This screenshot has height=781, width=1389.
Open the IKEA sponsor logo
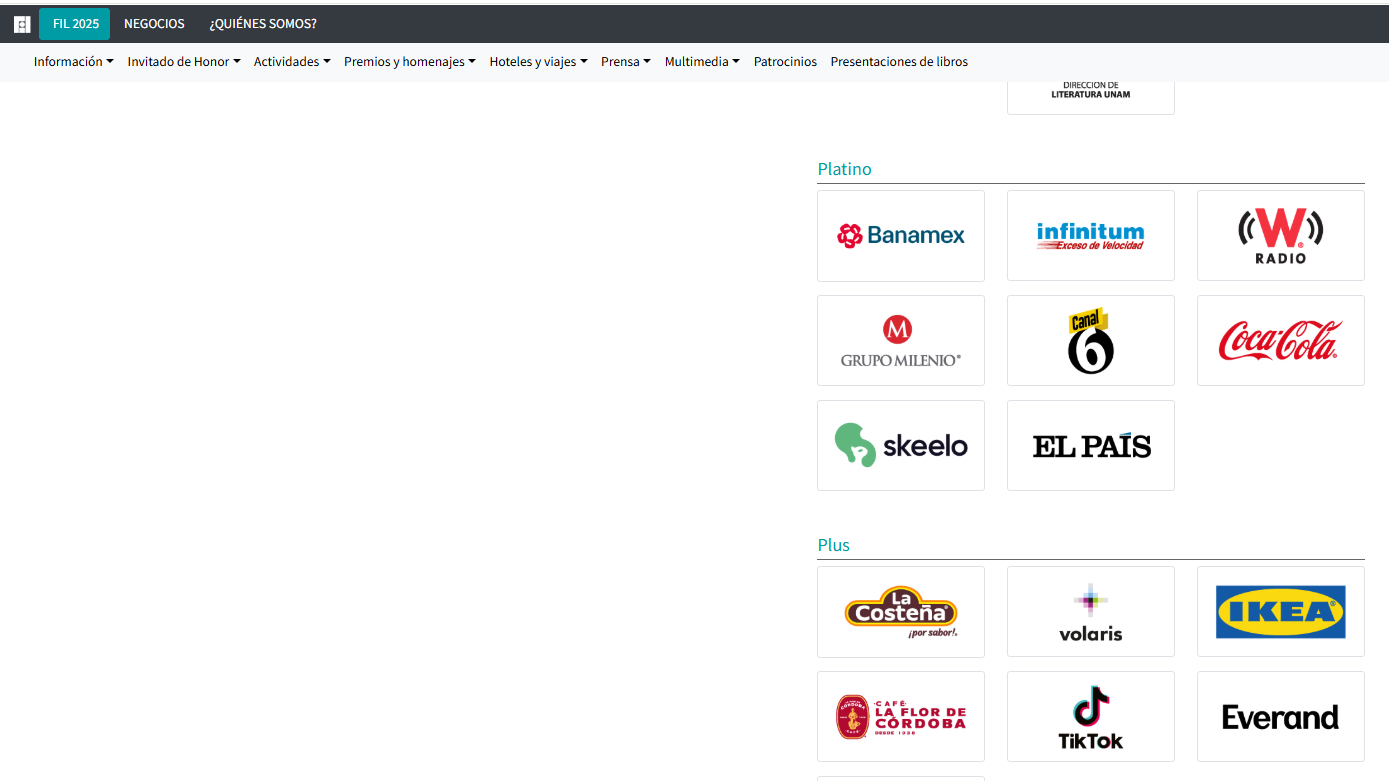(x=1280, y=612)
